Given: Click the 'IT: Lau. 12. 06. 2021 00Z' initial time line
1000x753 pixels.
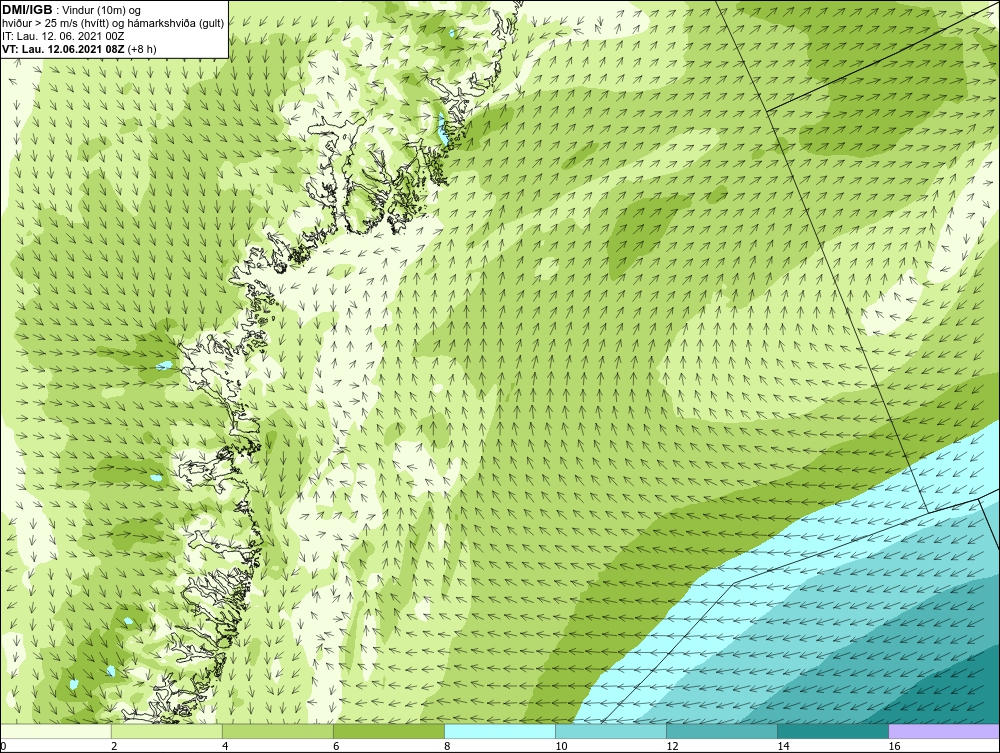Looking at the screenshot, I should click(63, 36).
